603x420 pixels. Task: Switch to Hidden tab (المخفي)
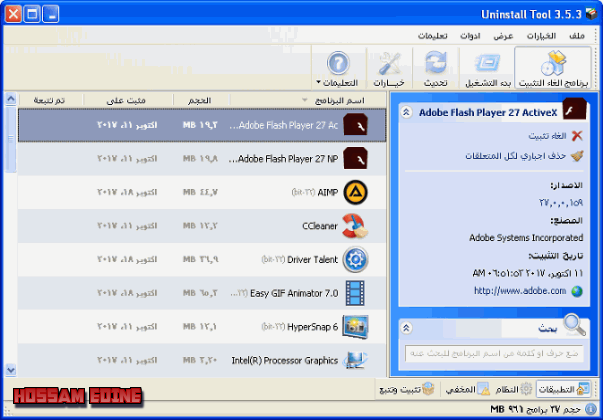pos(467,390)
